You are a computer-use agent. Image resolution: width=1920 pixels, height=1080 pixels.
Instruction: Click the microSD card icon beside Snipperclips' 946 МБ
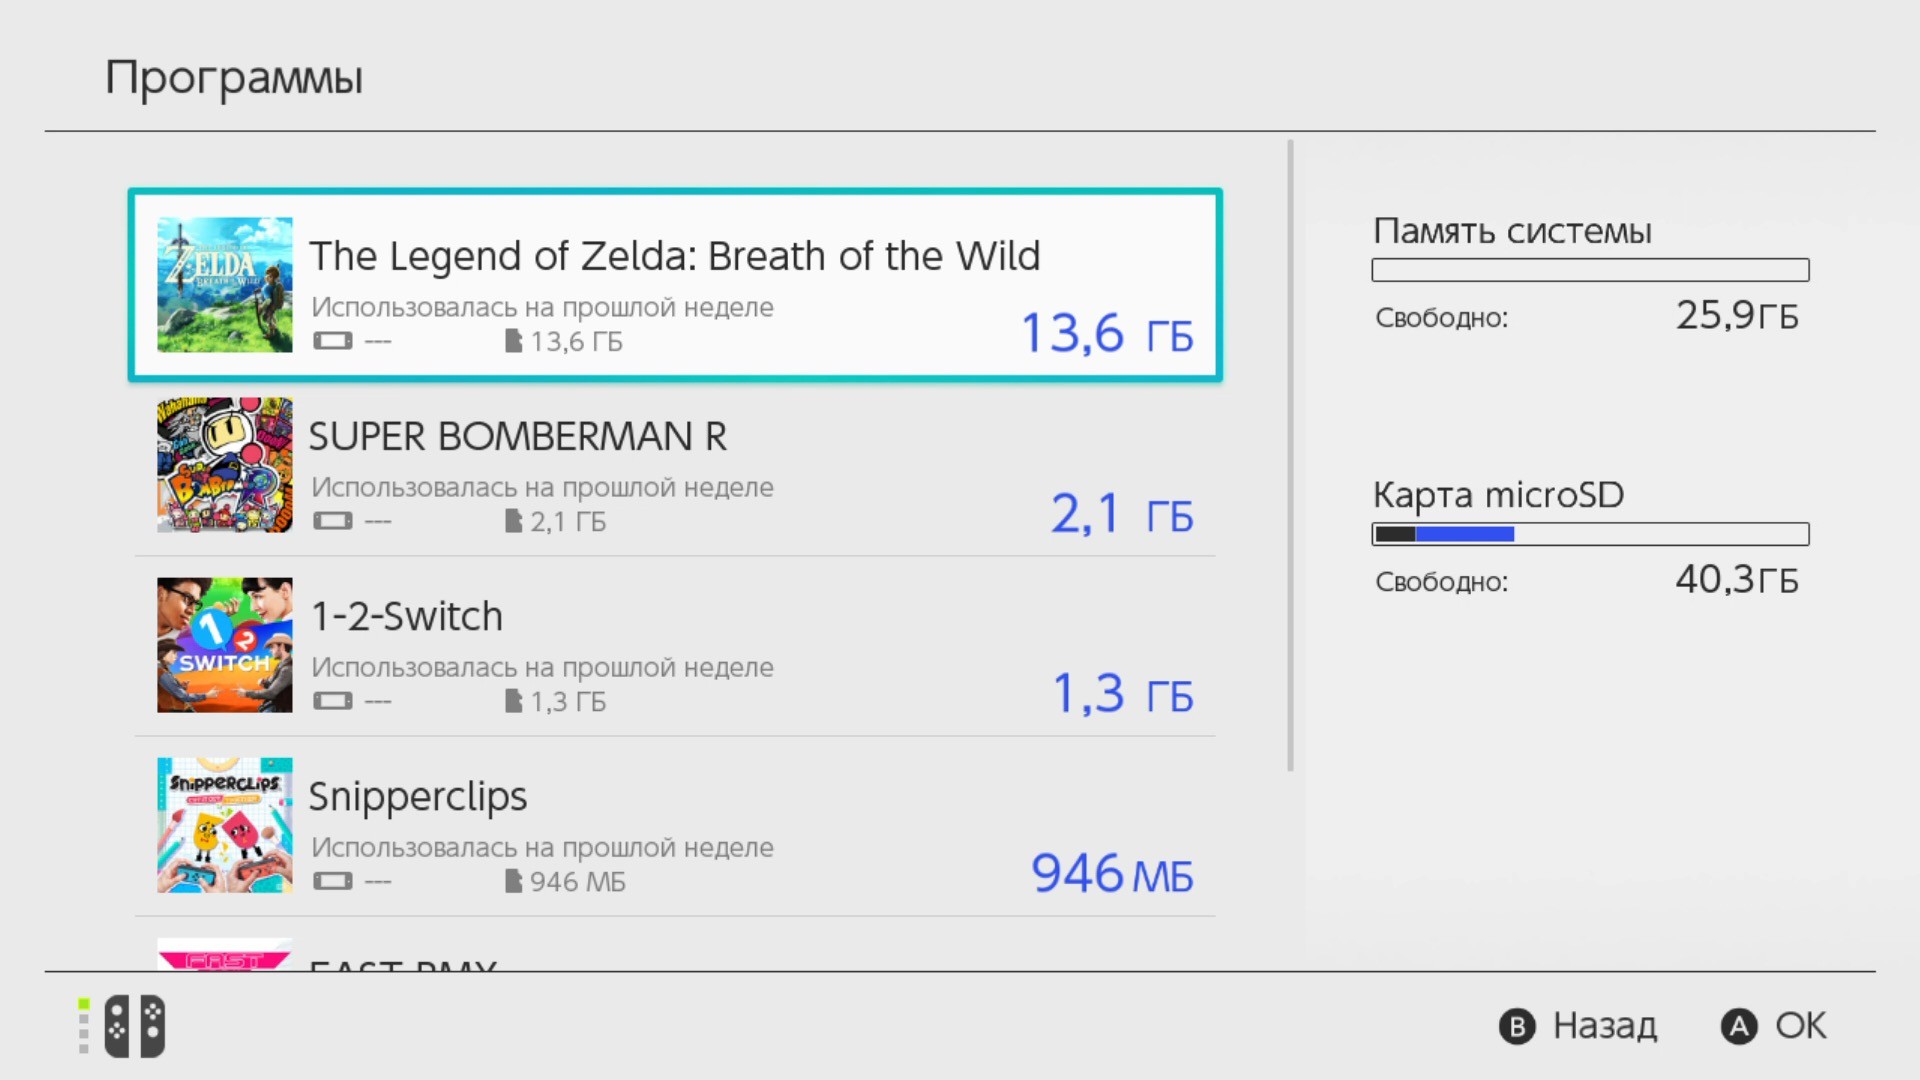[513, 882]
